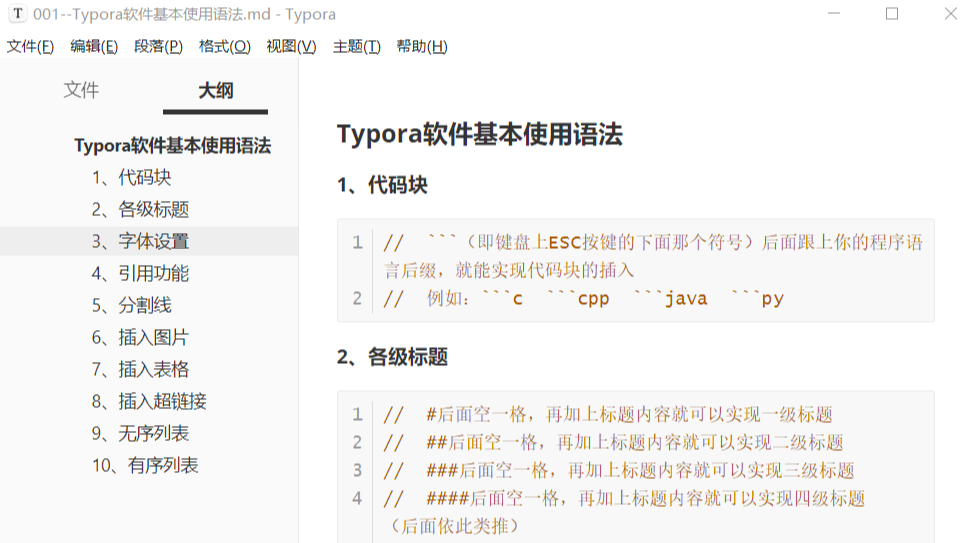The height and width of the screenshot is (543, 966).
Task: Click the code line about 四级标题
Action: click(x=624, y=499)
